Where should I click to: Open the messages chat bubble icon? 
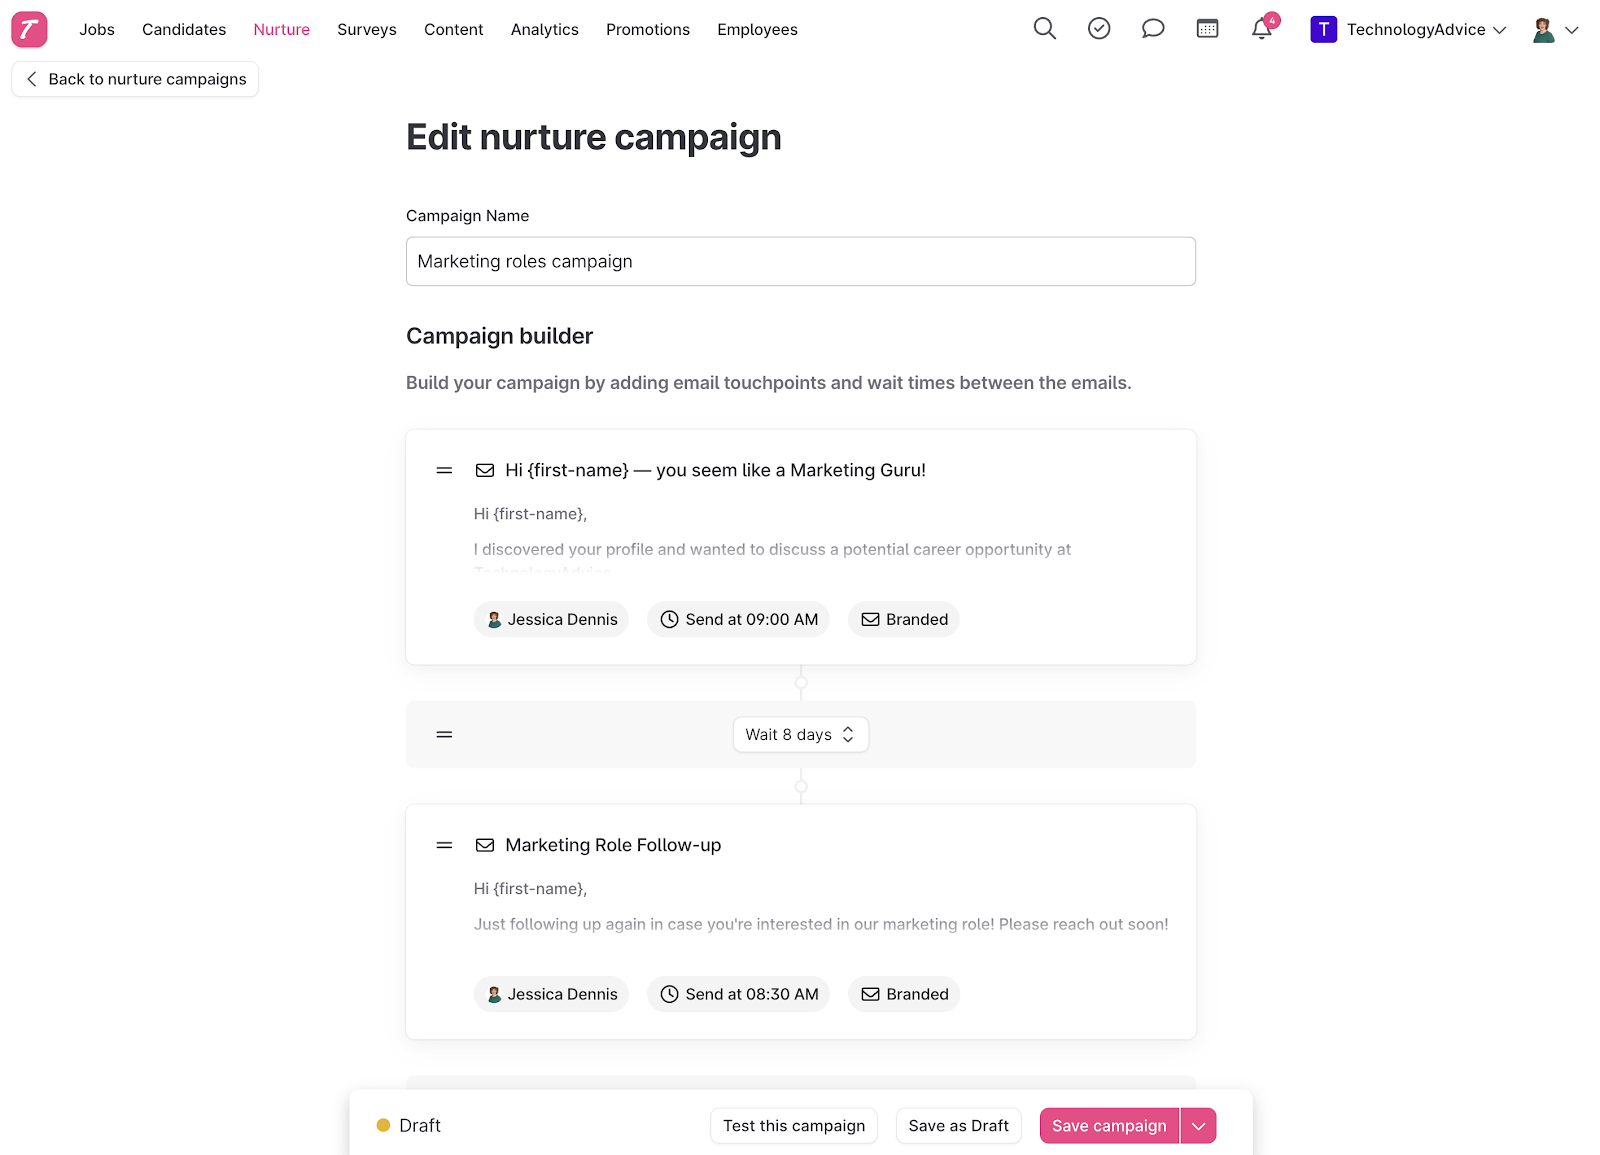1153,29
